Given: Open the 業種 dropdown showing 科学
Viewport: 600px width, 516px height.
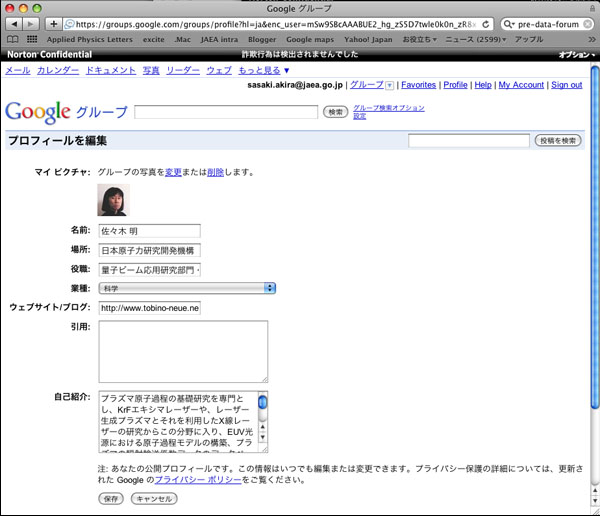Looking at the screenshot, I should pyautogui.click(x=187, y=288).
